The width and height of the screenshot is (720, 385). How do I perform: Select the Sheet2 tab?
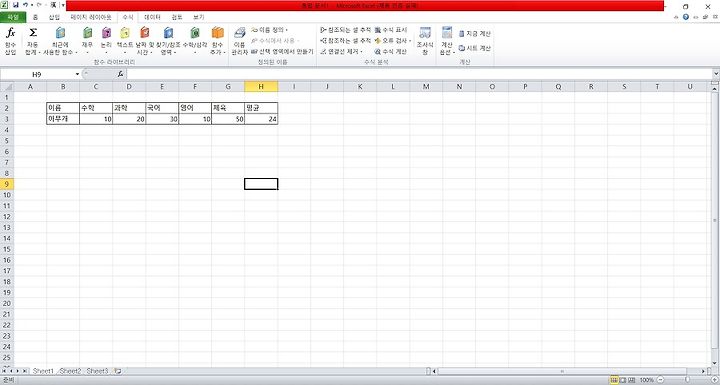coord(70,371)
